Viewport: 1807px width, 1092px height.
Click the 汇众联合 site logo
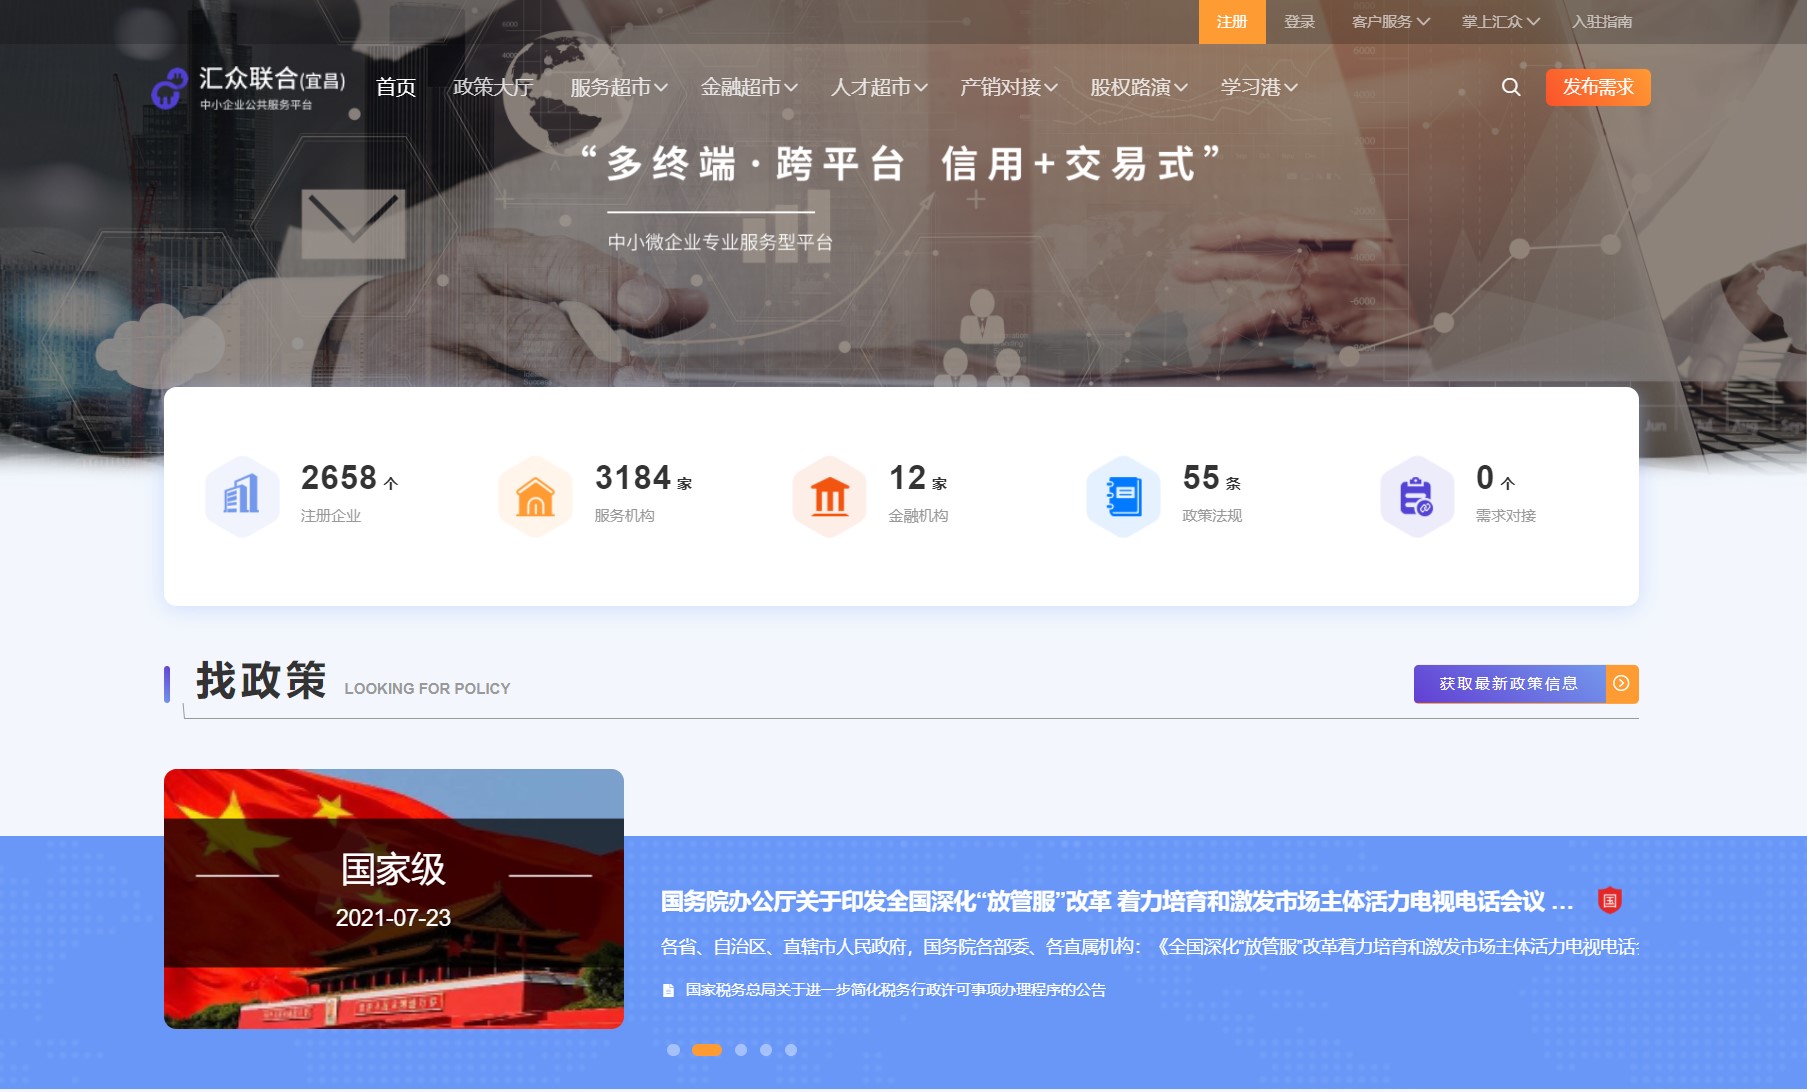point(249,88)
